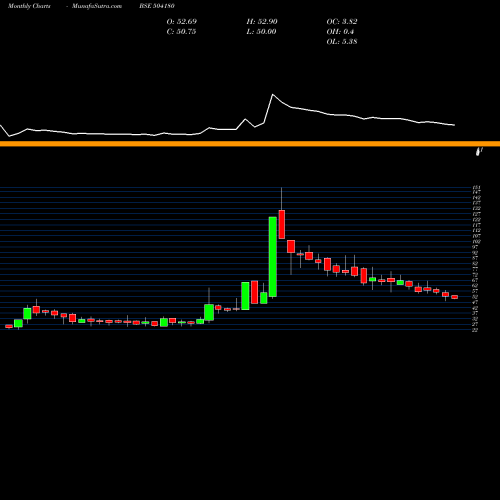Click the last red candlestick at the right end
Viewport: 500px width, 500px height.
pyautogui.click(x=455, y=297)
